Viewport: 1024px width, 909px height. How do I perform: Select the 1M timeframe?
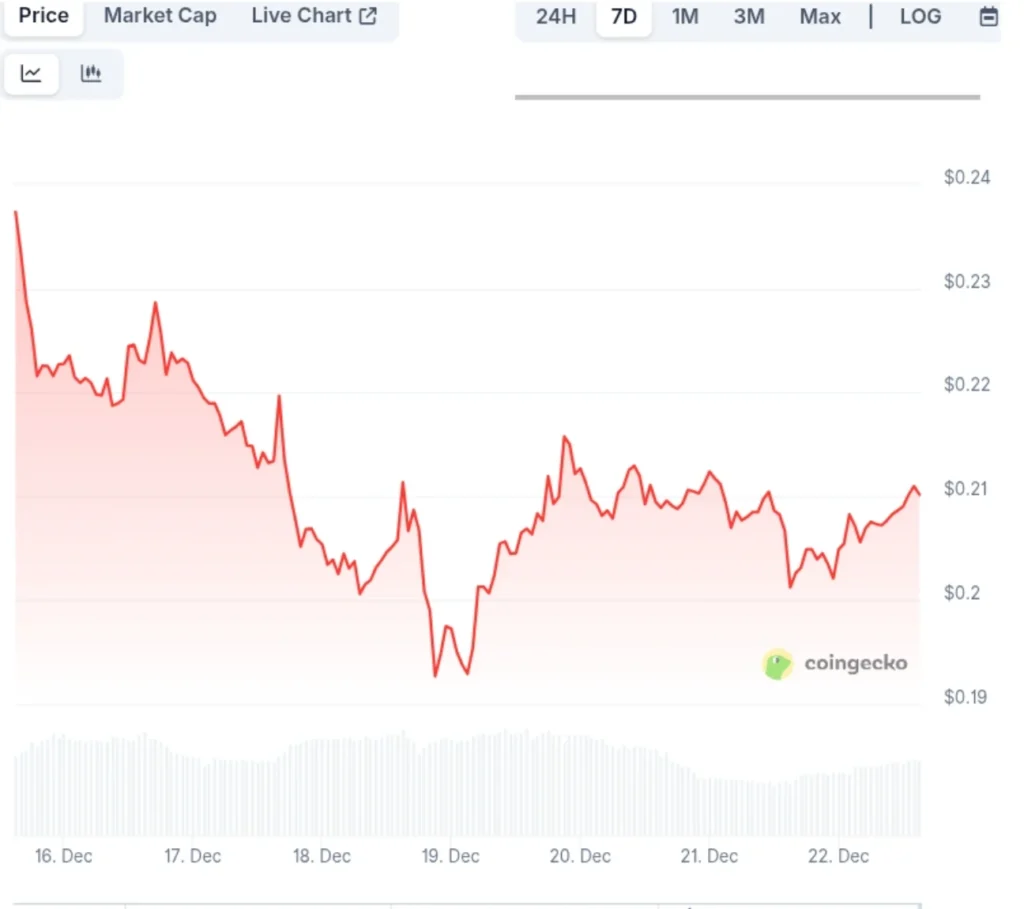click(685, 16)
